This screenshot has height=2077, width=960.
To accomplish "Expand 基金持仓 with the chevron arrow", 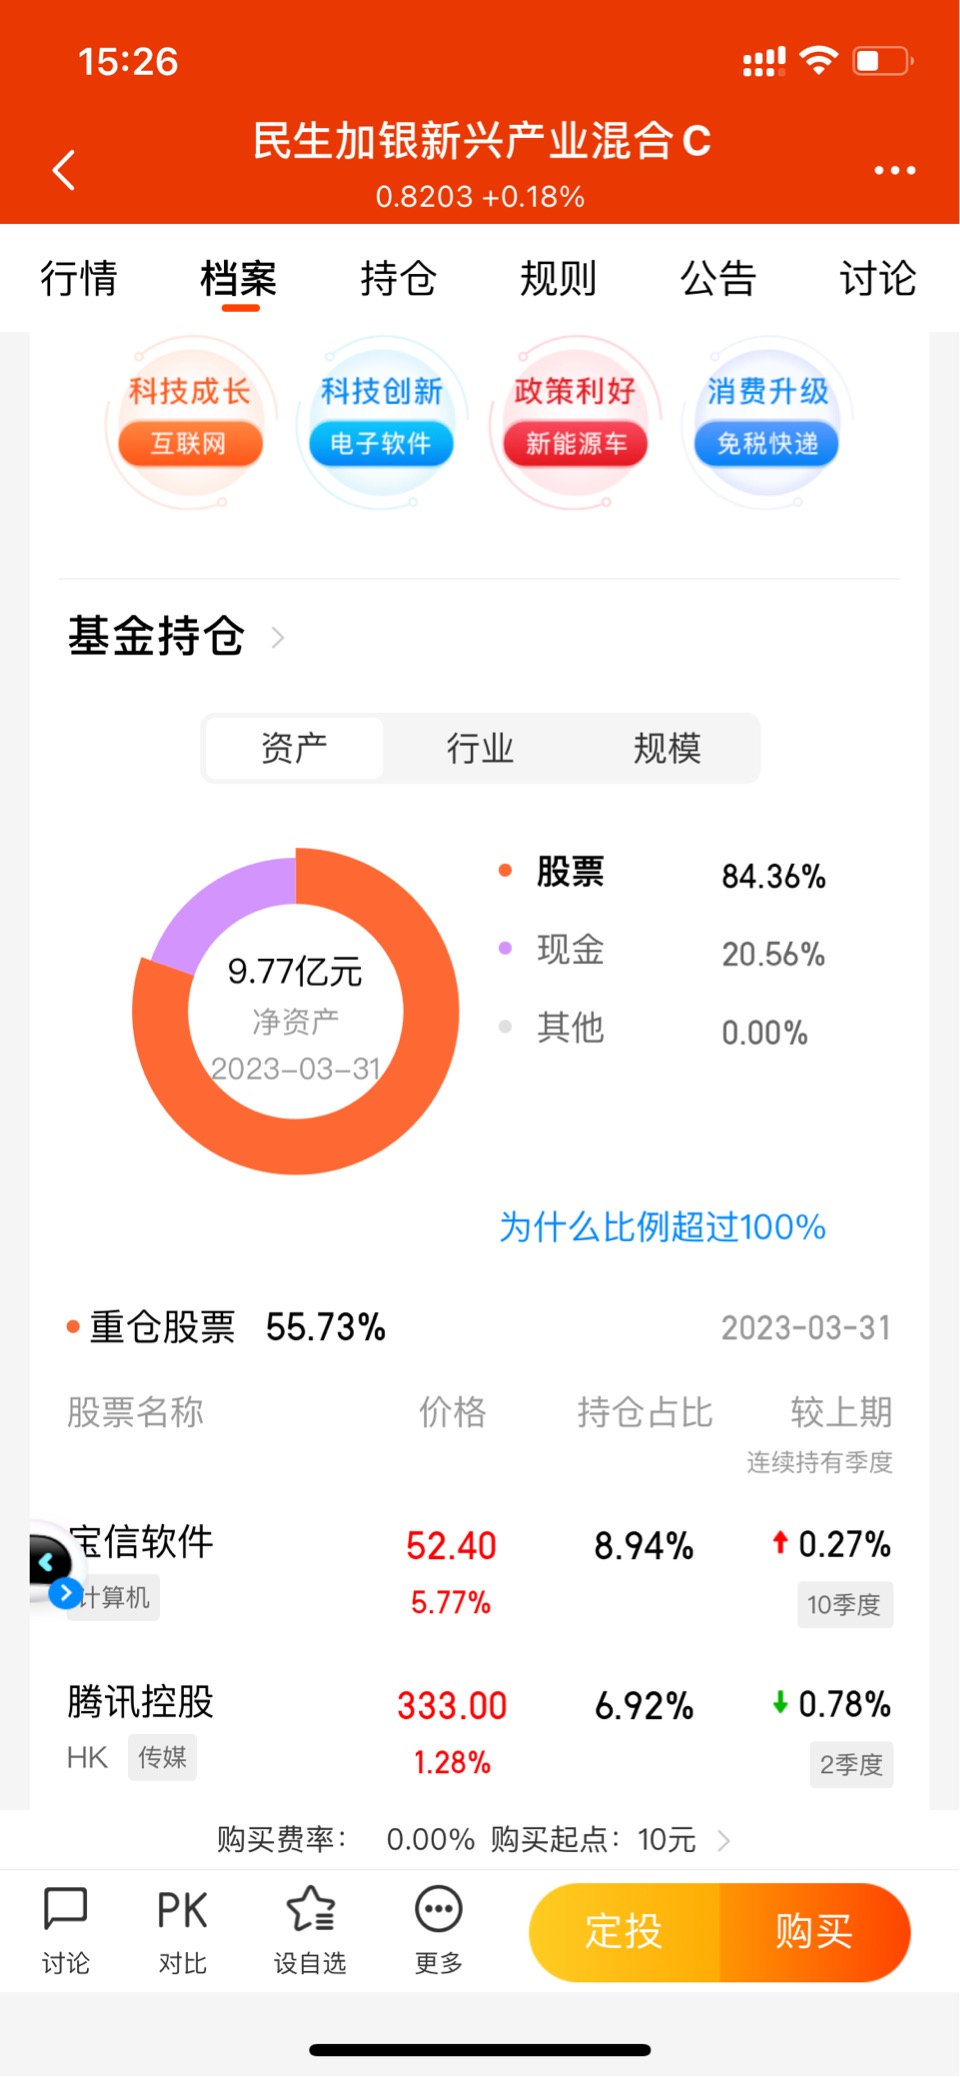I will (x=278, y=637).
